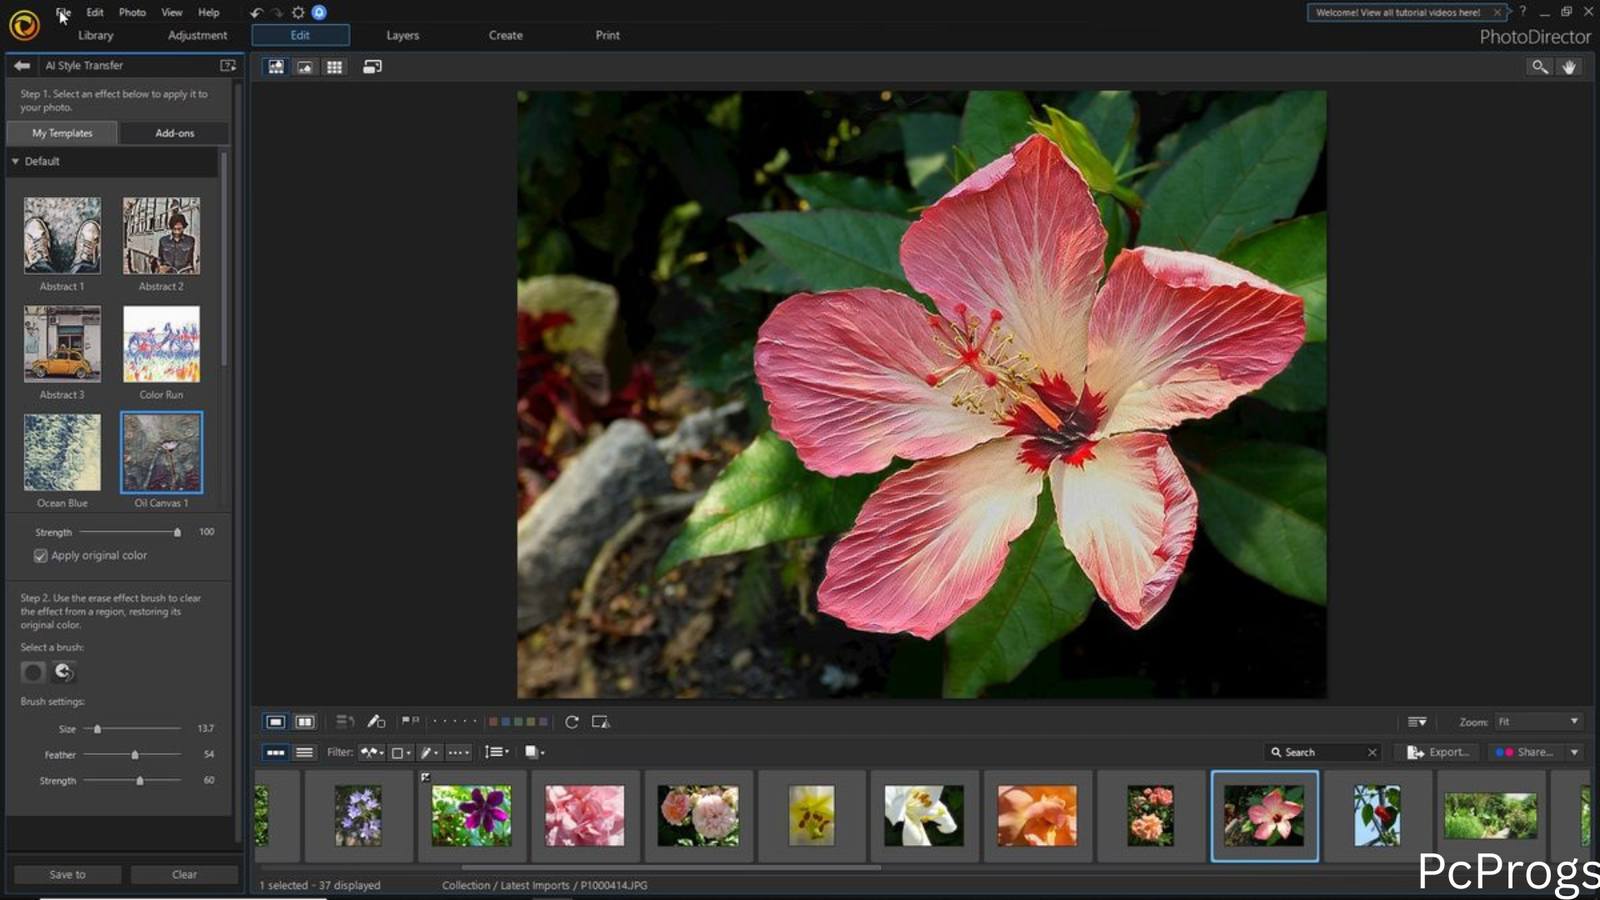
Task: Click the Save to button
Action: (68, 874)
